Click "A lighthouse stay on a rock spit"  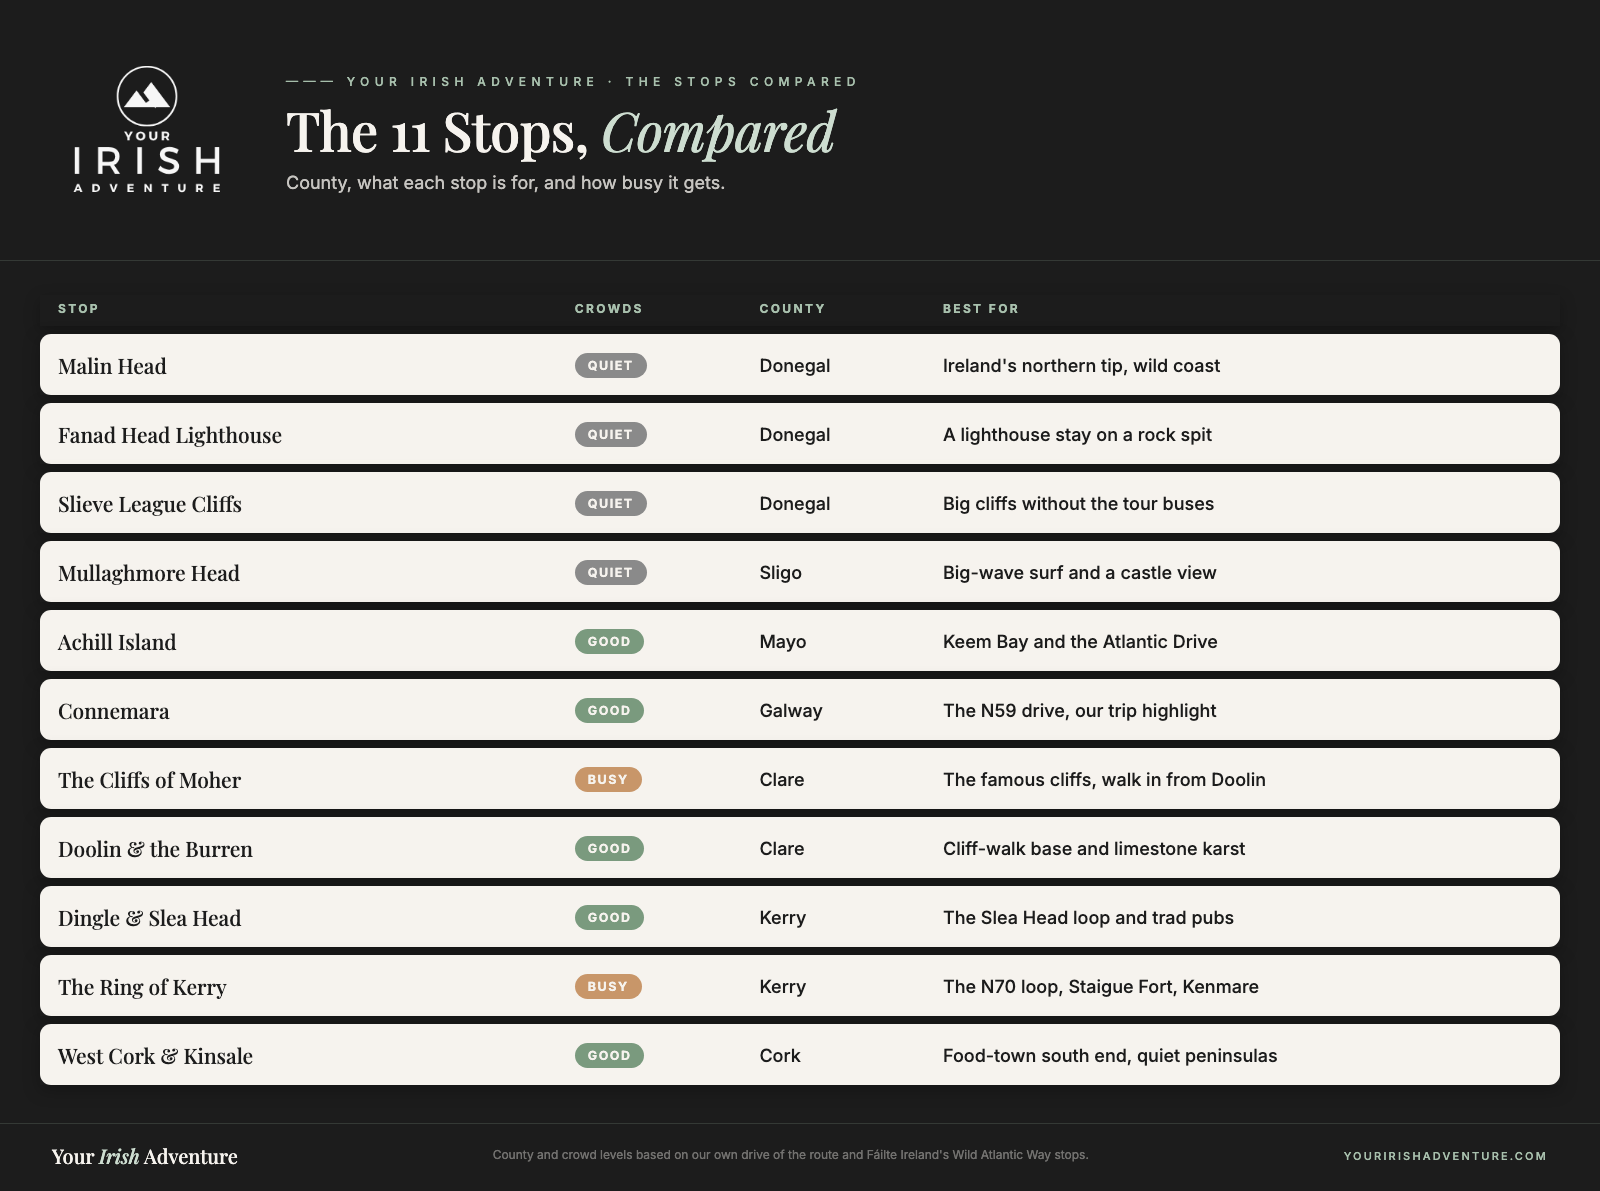tap(1077, 435)
